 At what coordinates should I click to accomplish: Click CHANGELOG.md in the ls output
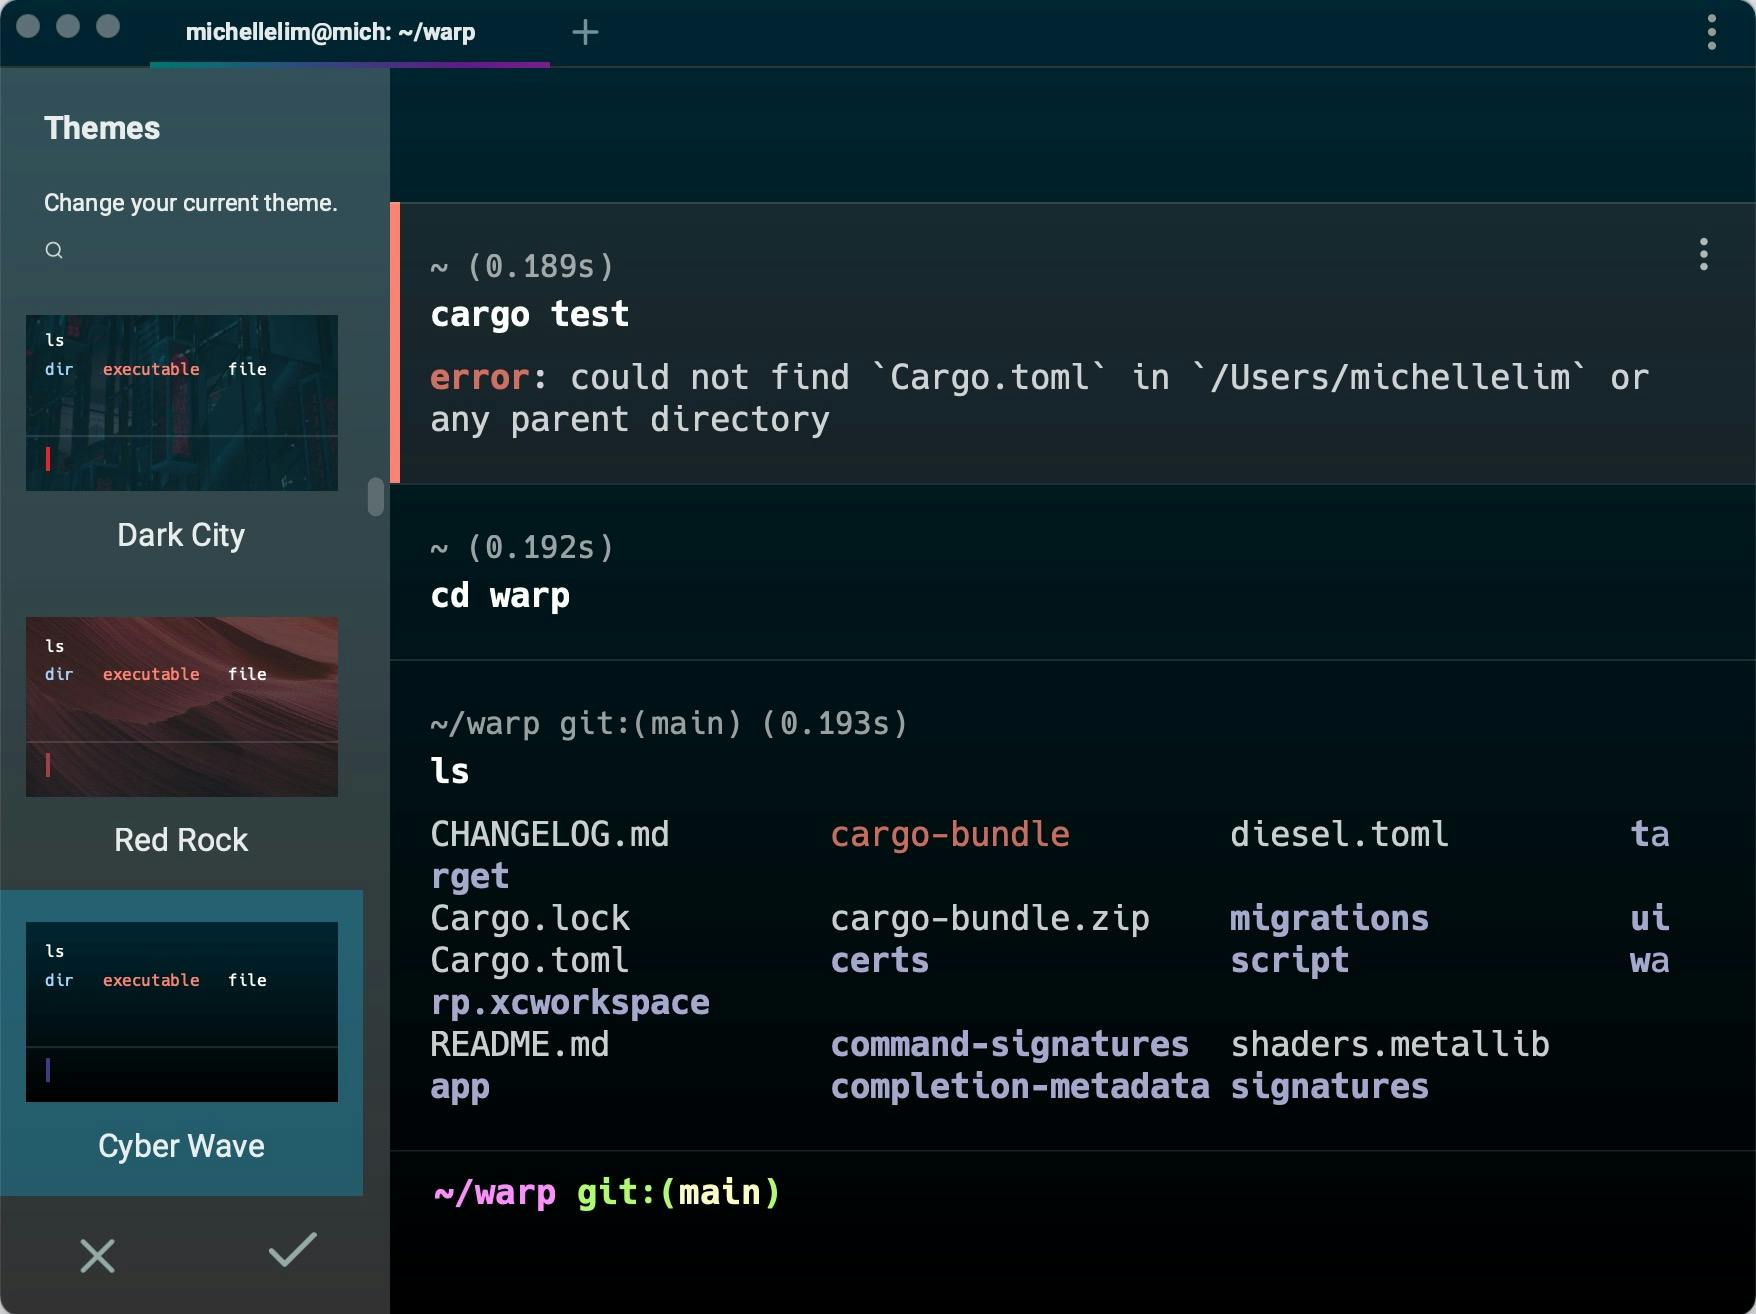(550, 834)
